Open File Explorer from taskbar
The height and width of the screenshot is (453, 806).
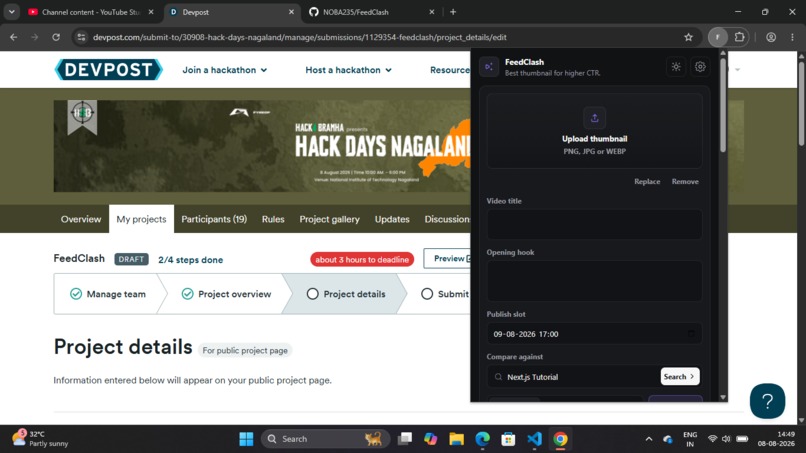456,439
